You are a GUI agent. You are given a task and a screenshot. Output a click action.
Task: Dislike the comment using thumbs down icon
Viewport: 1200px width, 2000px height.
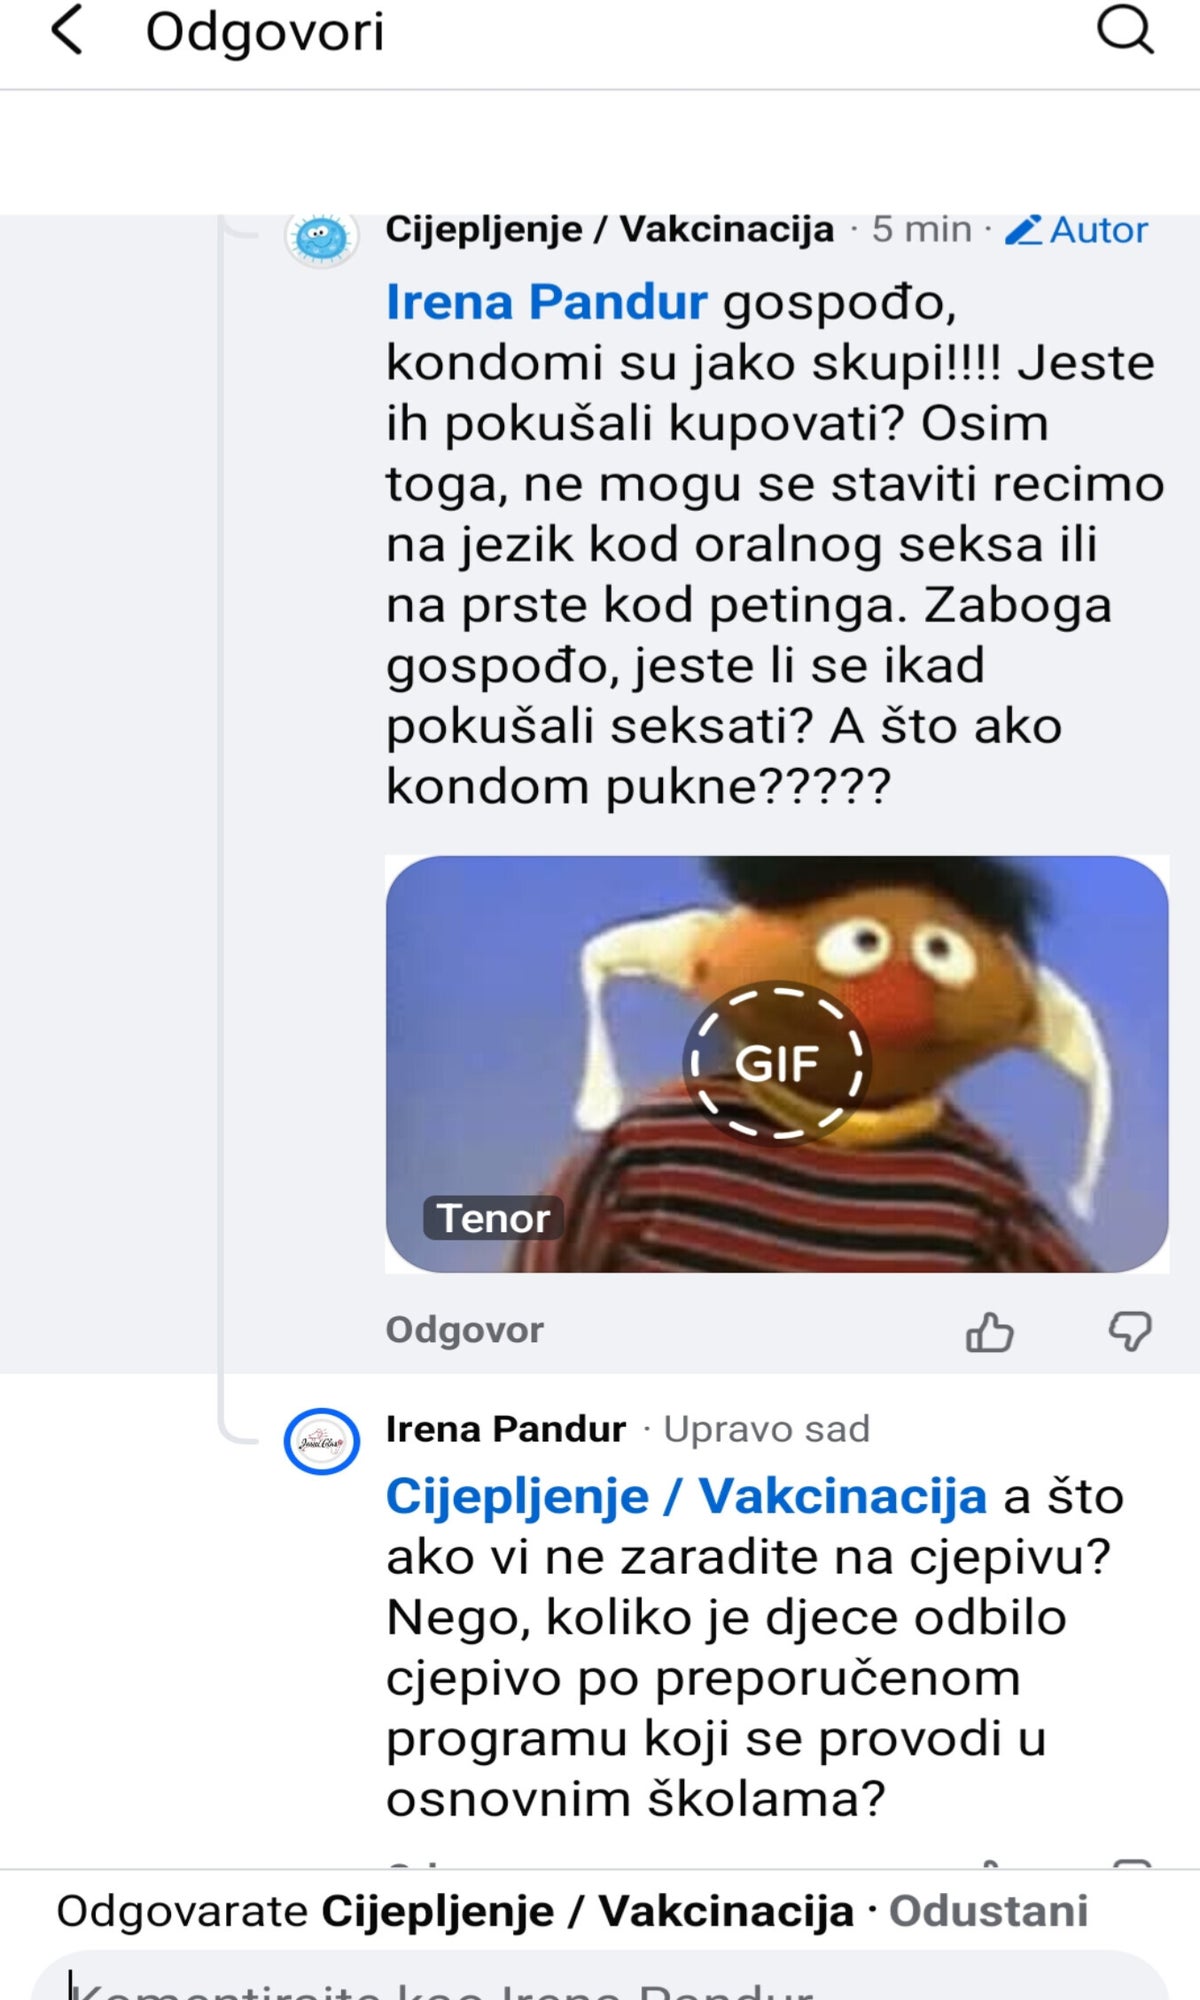click(x=1130, y=1331)
